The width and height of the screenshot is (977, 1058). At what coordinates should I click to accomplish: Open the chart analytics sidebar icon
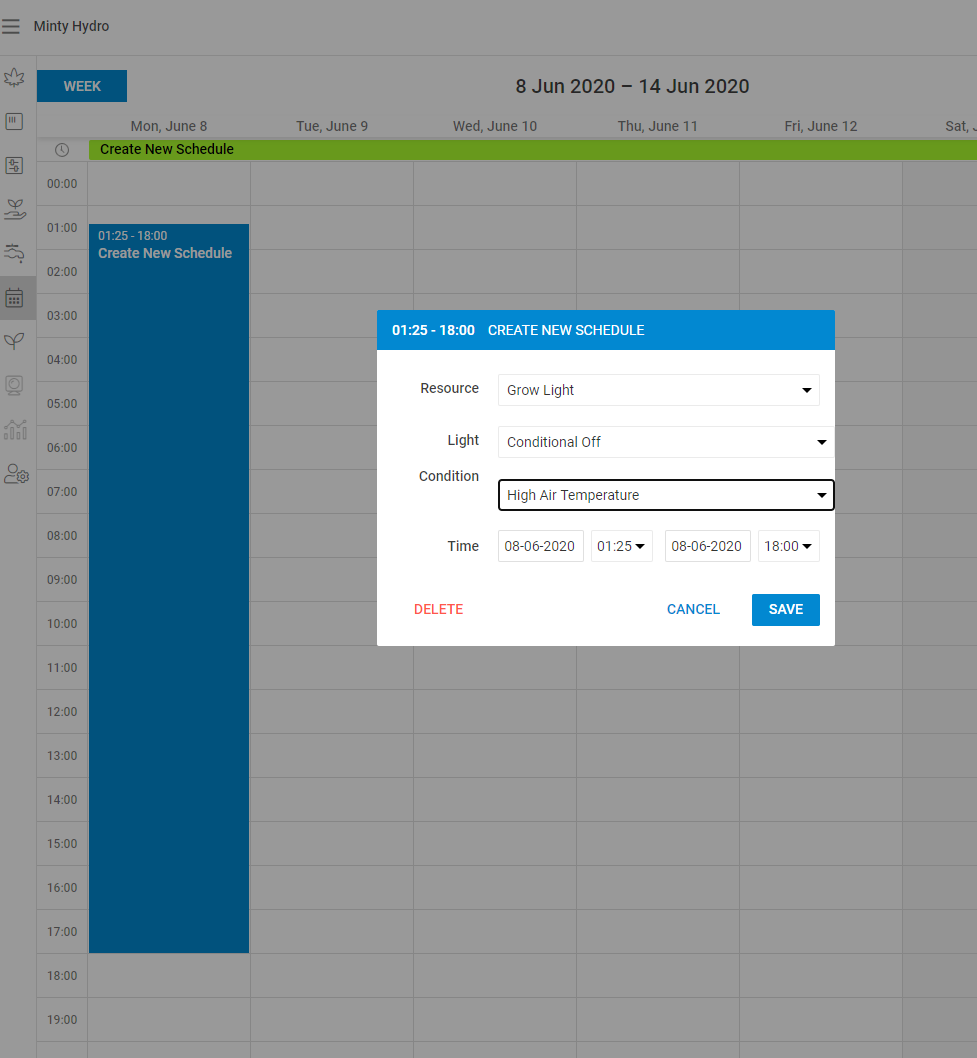(14, 429)
